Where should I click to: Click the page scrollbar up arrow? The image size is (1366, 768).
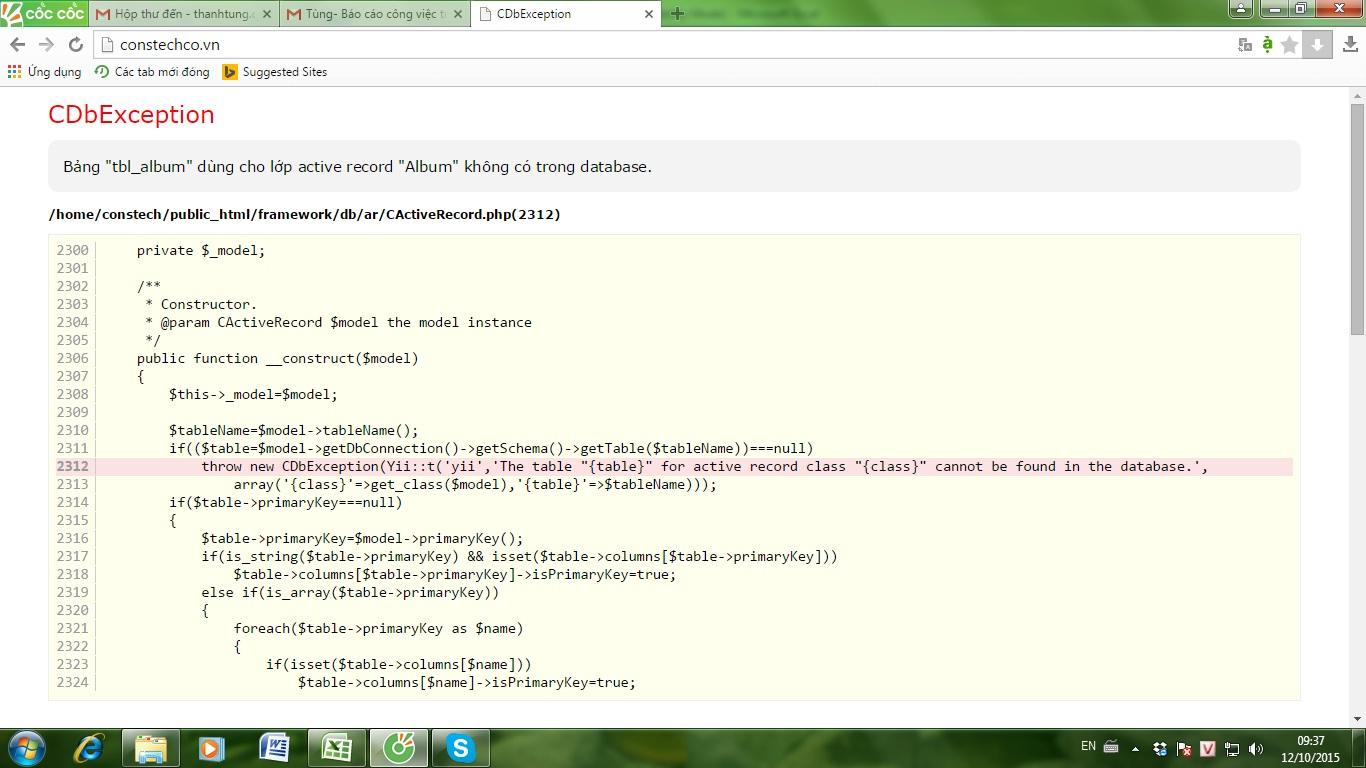tap(1357, 95)
